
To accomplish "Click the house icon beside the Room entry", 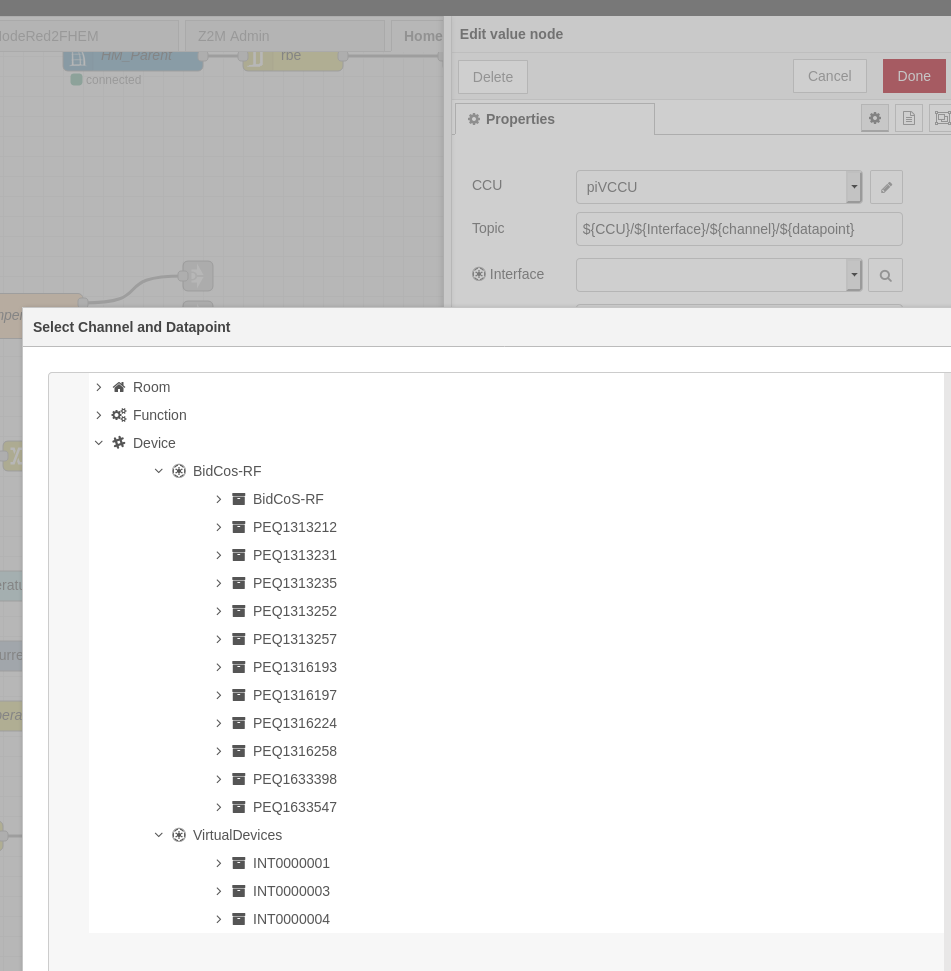I will coord(118,387).
